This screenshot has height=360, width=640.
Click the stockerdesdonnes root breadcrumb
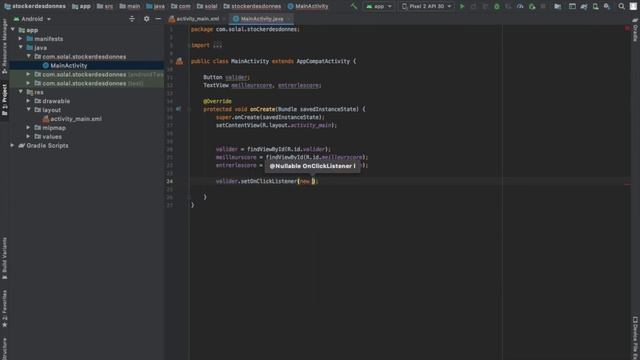[35, 6]
